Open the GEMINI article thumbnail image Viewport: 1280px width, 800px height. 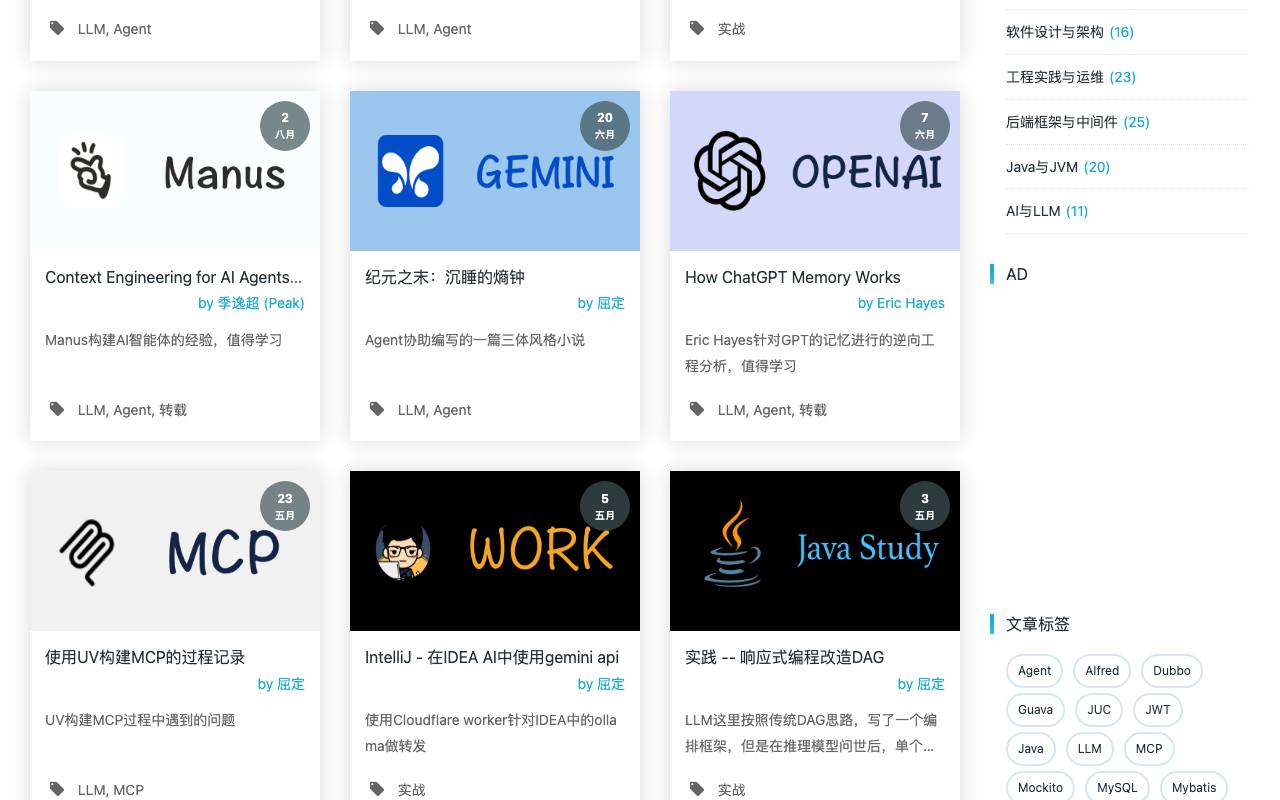(x=495, y=171)
